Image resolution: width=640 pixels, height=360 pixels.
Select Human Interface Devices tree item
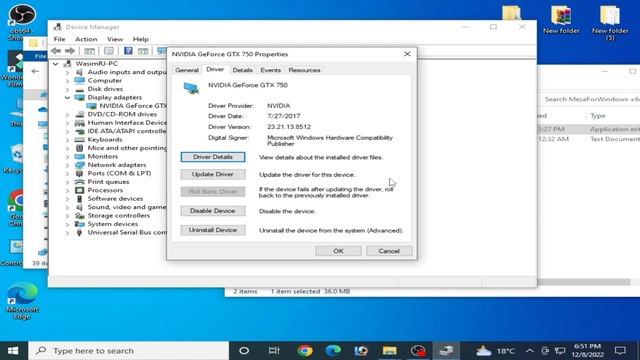tap(127, 122)
